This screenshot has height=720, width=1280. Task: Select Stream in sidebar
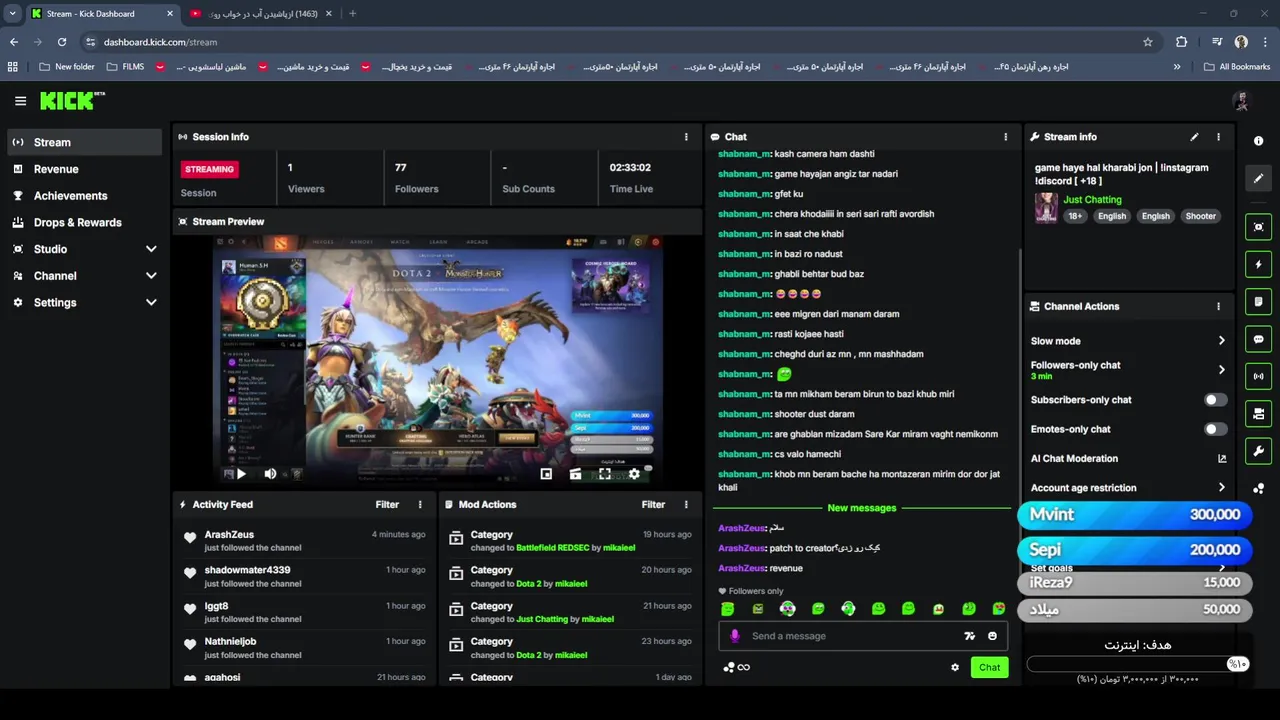[84, 142]
